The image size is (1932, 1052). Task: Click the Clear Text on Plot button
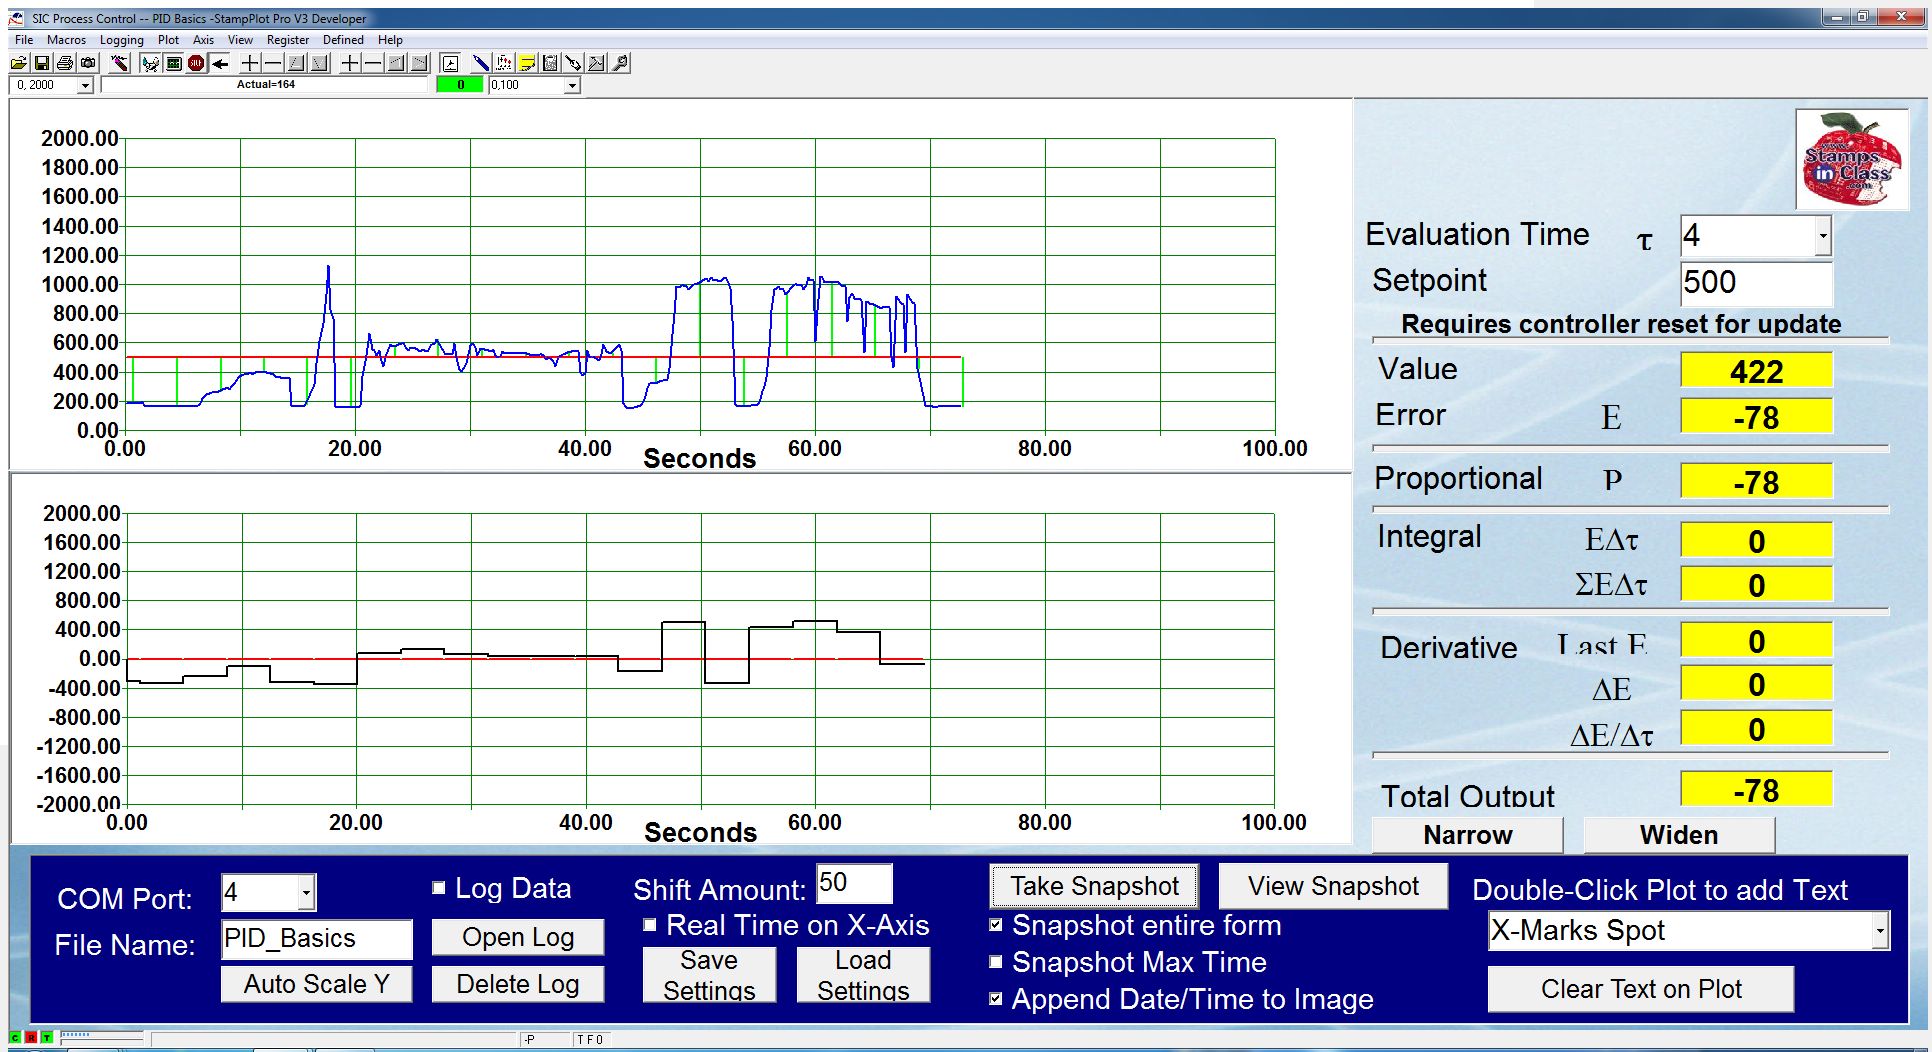tap(1641, 989)
